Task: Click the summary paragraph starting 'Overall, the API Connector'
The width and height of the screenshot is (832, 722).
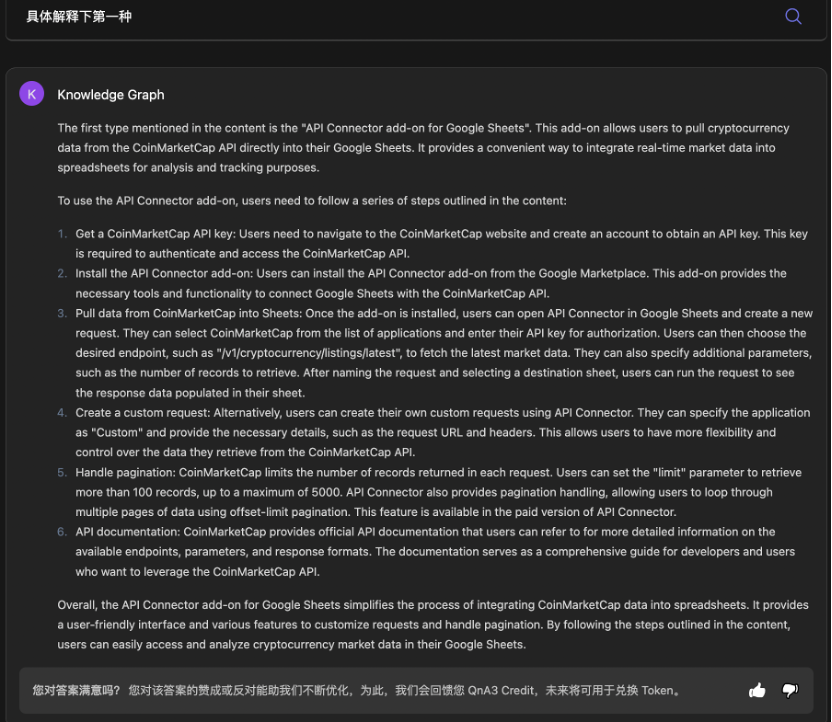Action: [433, 625]
